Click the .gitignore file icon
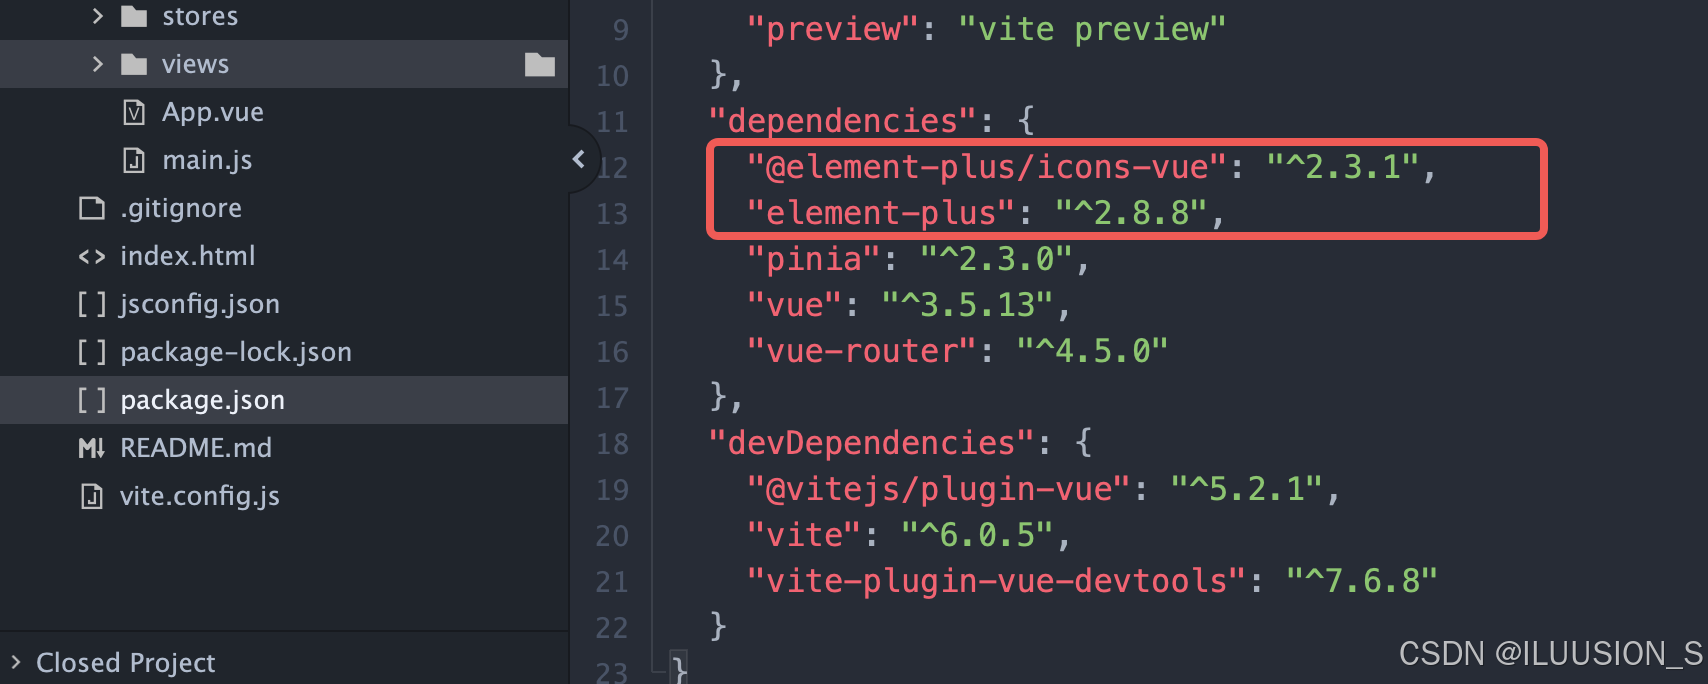 tap(92, 208)
